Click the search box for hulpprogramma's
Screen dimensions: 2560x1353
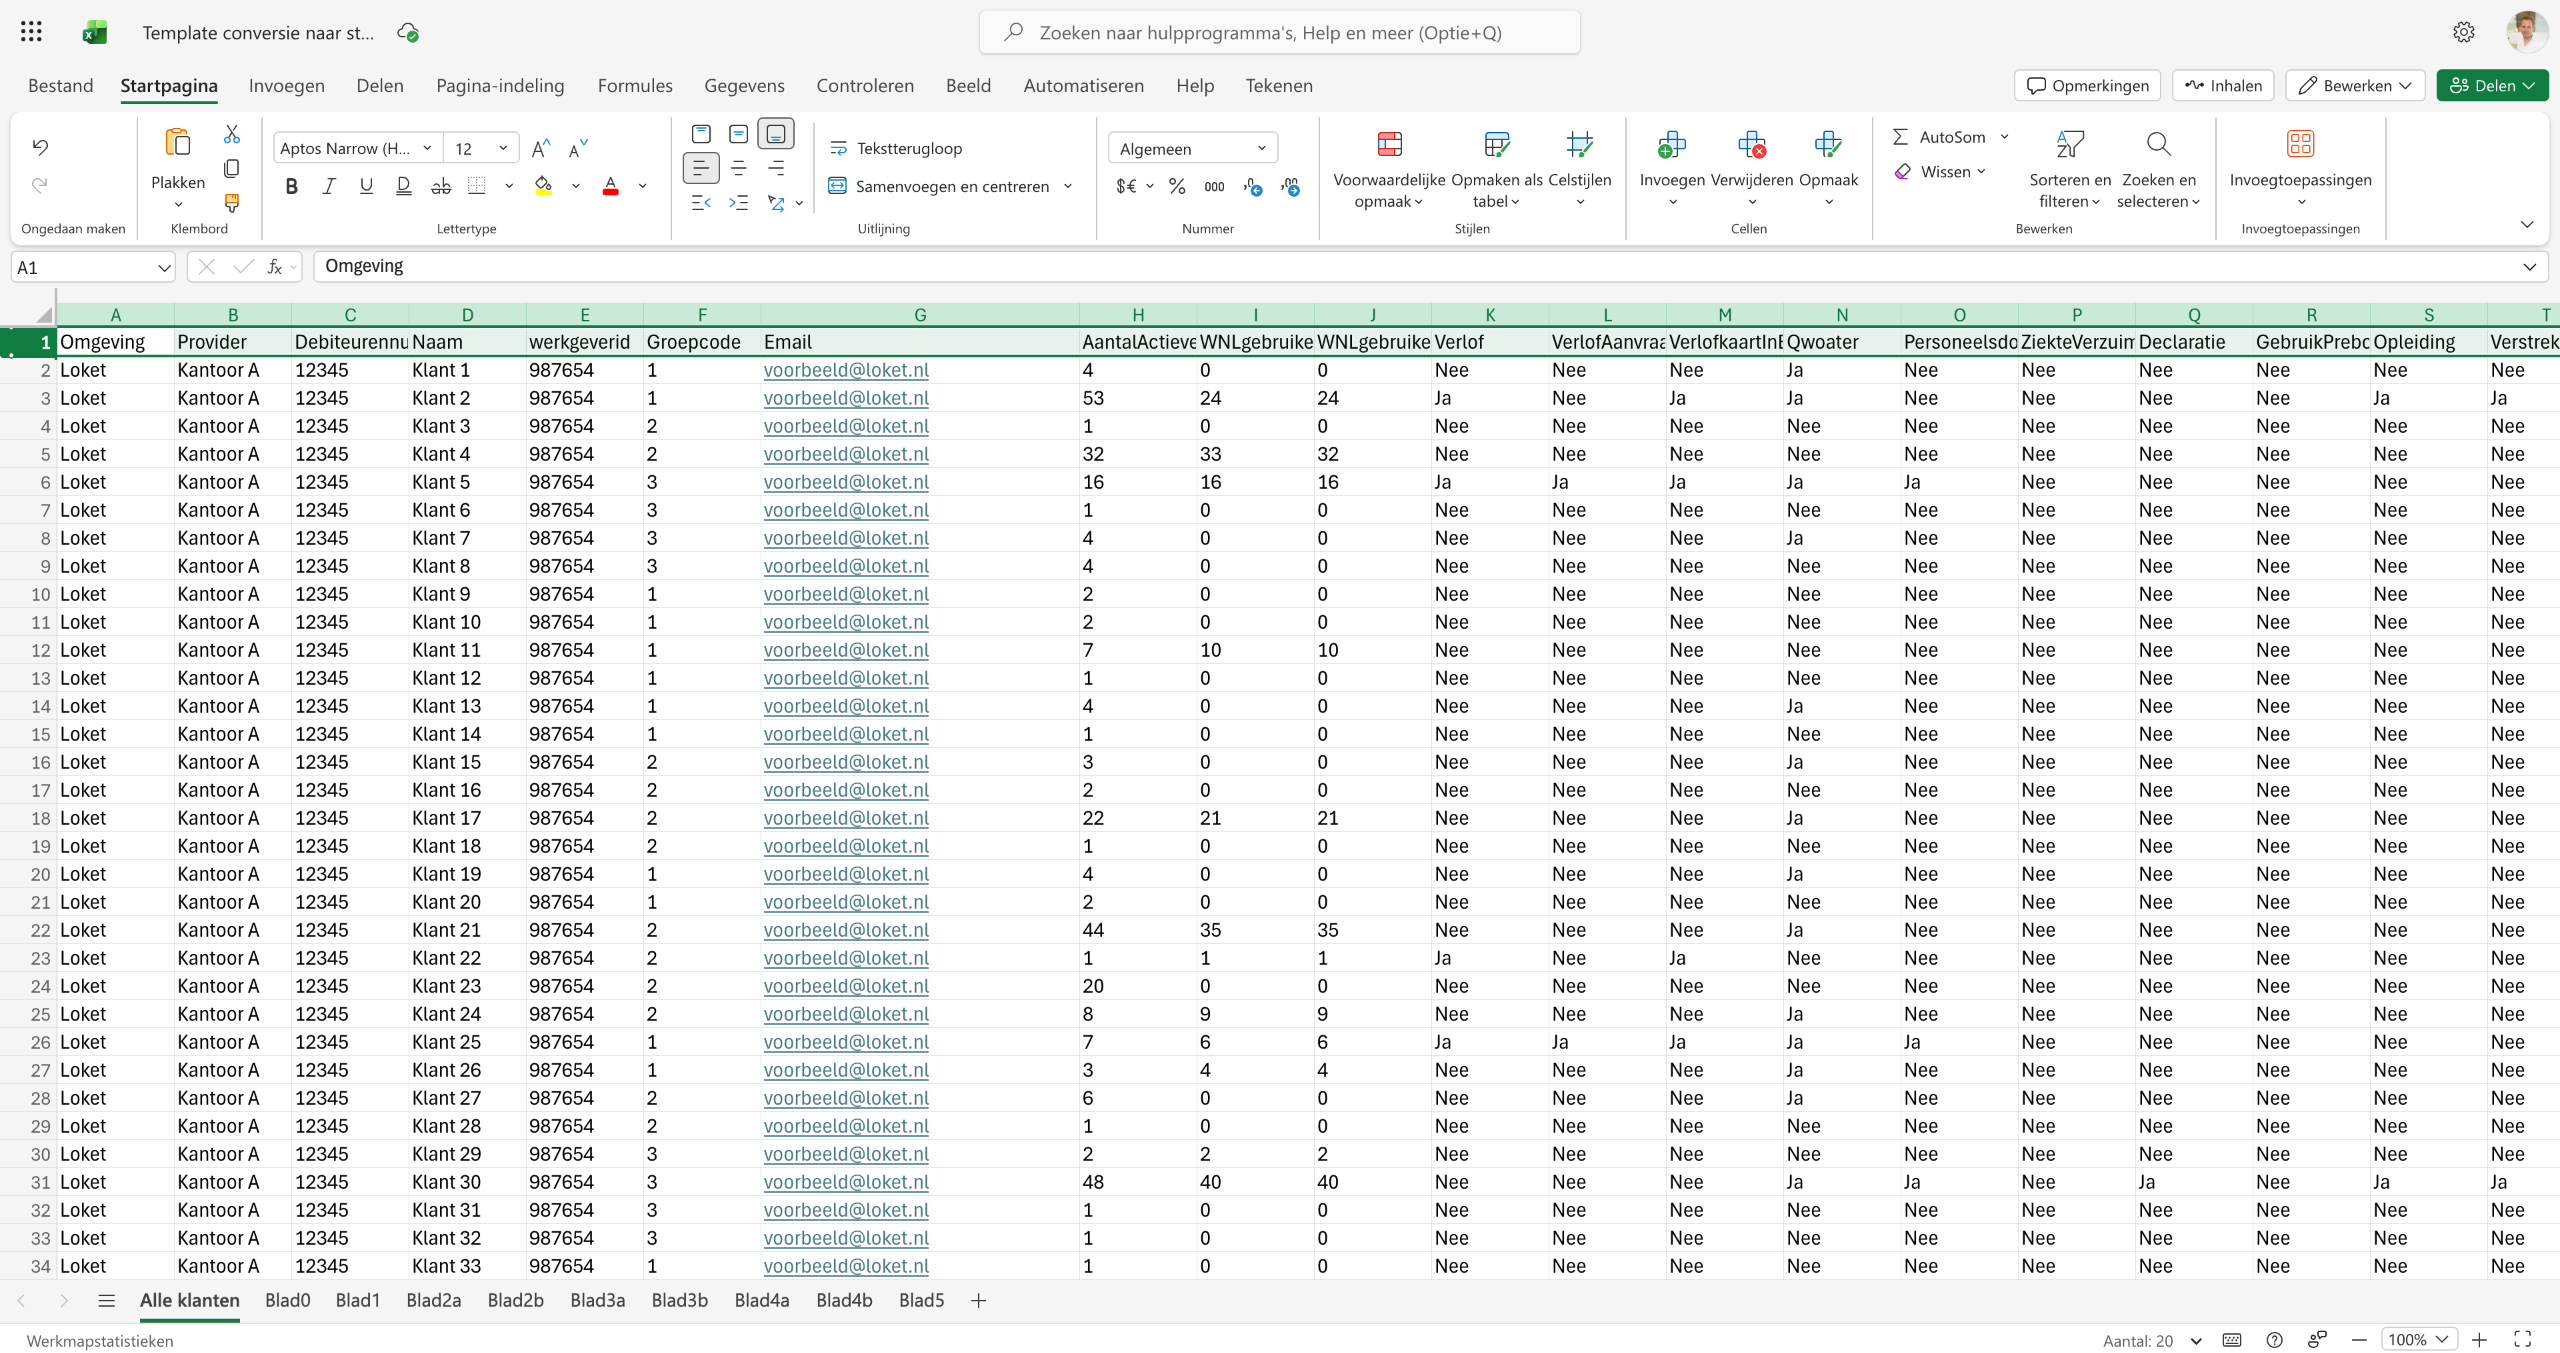(1279, 32)
